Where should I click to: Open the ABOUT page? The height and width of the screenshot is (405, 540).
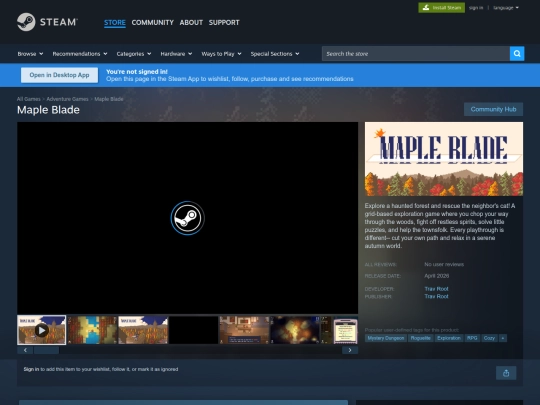point(191,22)
